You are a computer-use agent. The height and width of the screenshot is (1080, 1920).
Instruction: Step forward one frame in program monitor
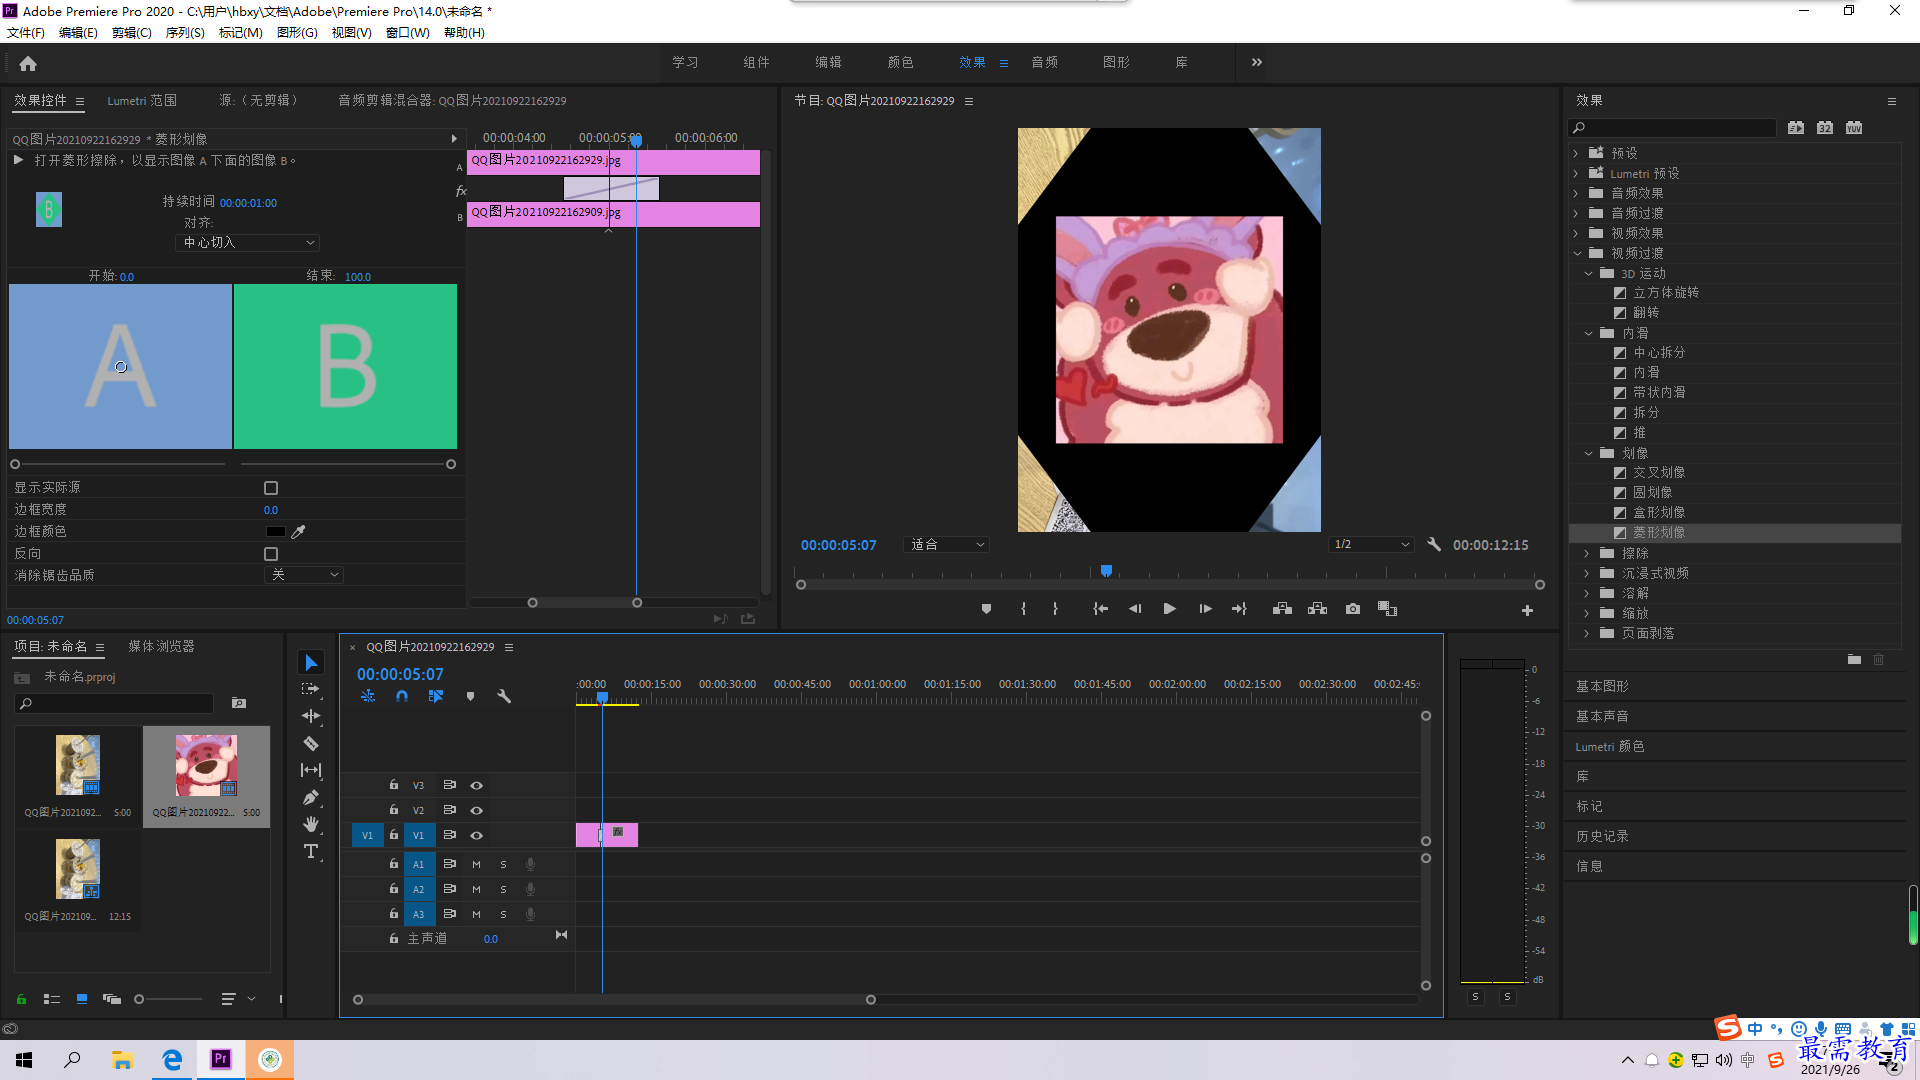[1205, 609]
